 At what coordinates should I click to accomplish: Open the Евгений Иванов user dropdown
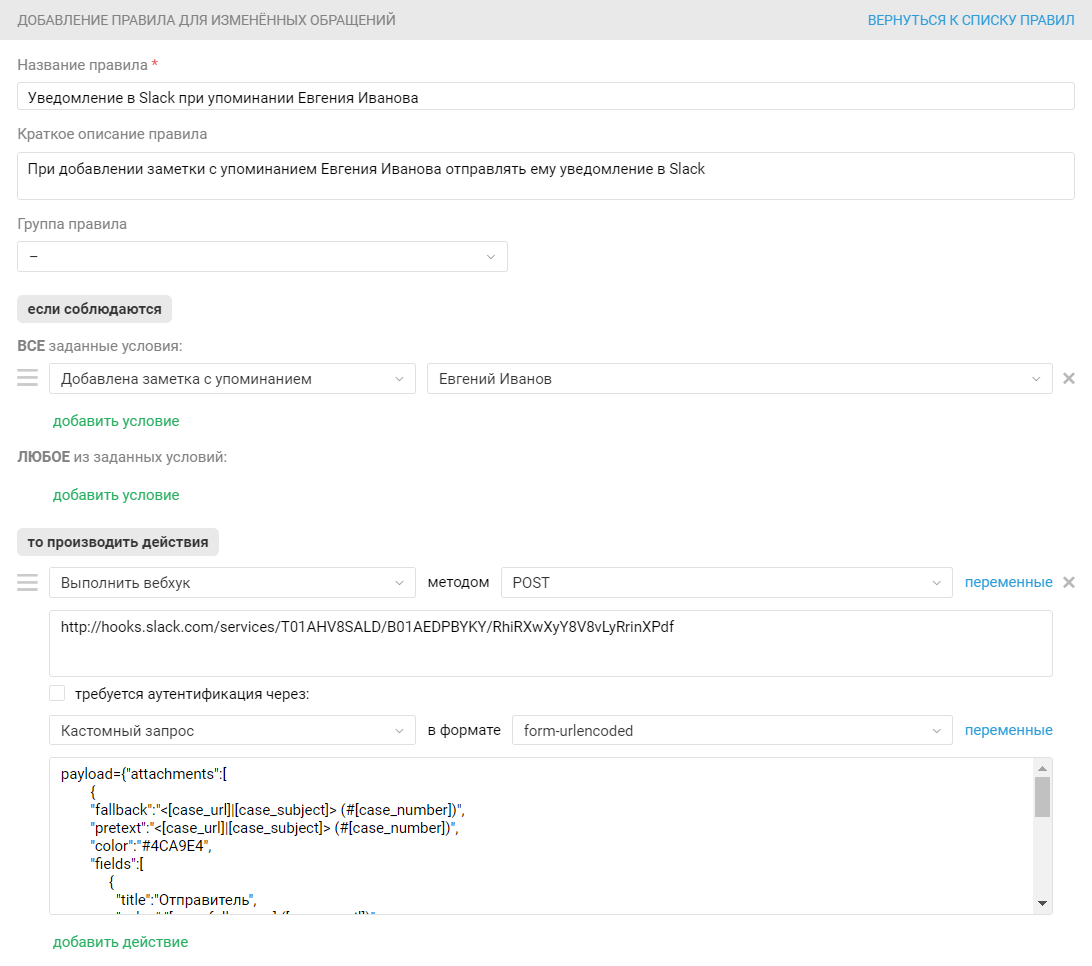pyautogui.click(x=739, y=379)
